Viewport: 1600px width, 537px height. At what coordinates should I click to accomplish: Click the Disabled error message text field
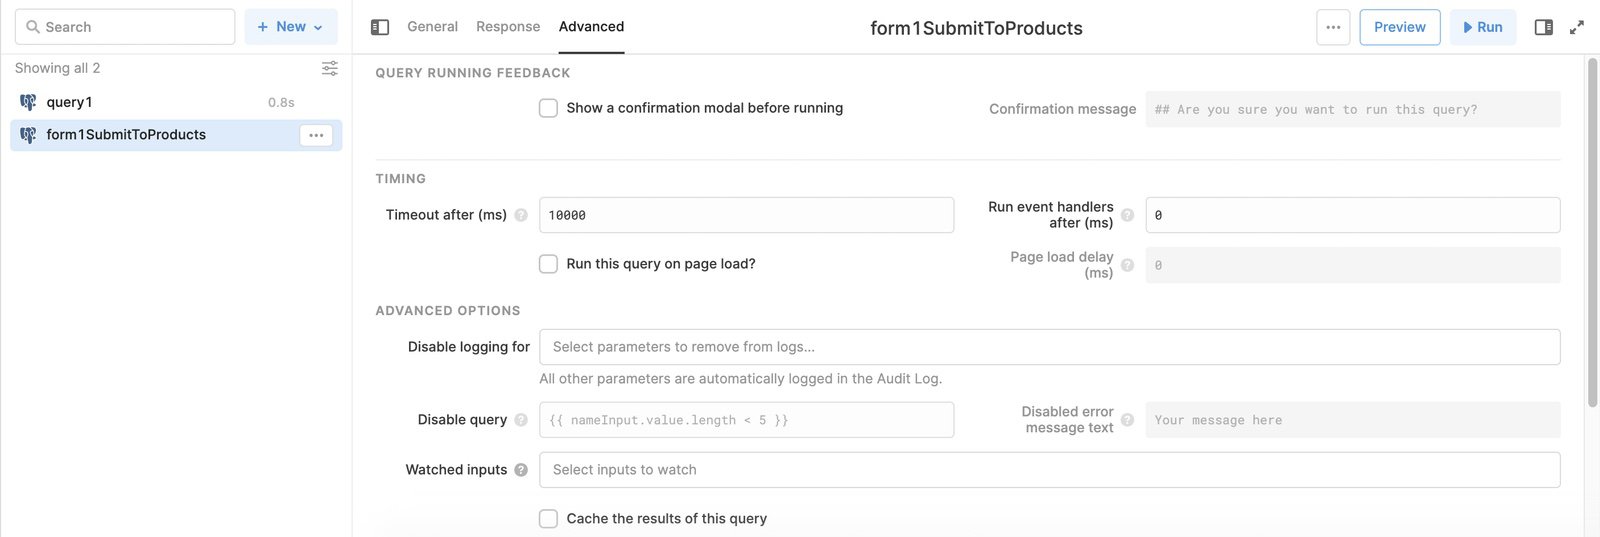[x=1353, y=420]
